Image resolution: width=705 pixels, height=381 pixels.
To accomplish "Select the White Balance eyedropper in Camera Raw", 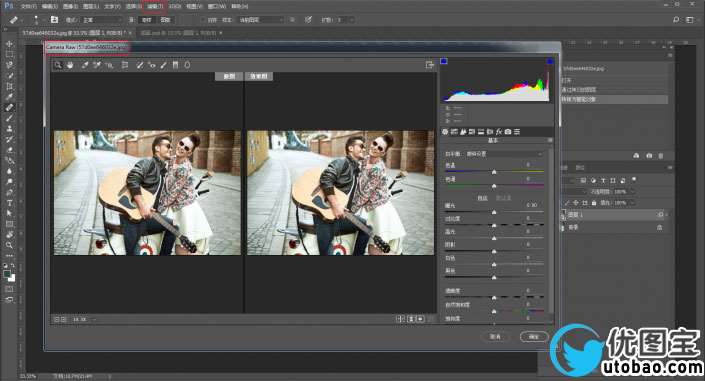I will (85, 65).
